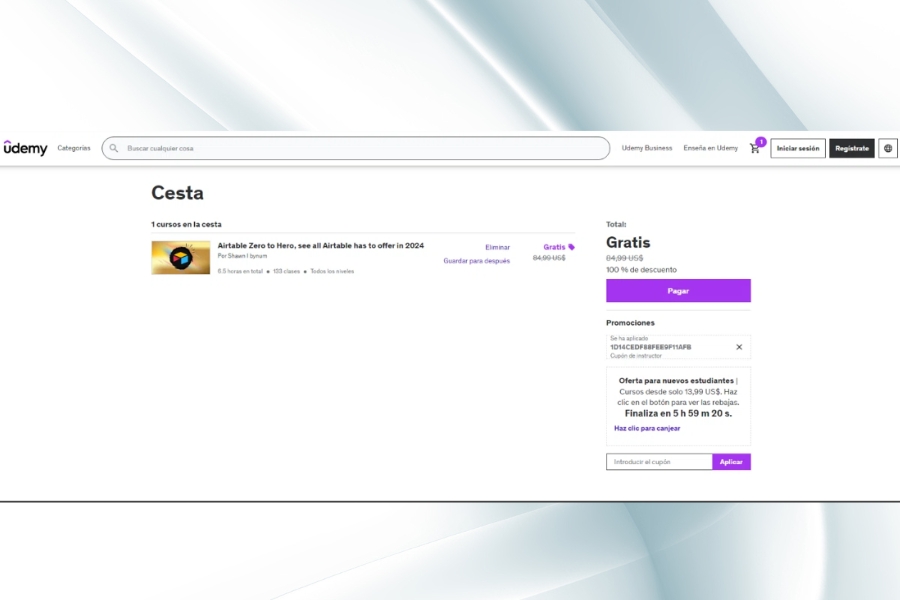Click the '100 % de descuento' text
This screenshot has height=600, width=900.
pos(641,269)
